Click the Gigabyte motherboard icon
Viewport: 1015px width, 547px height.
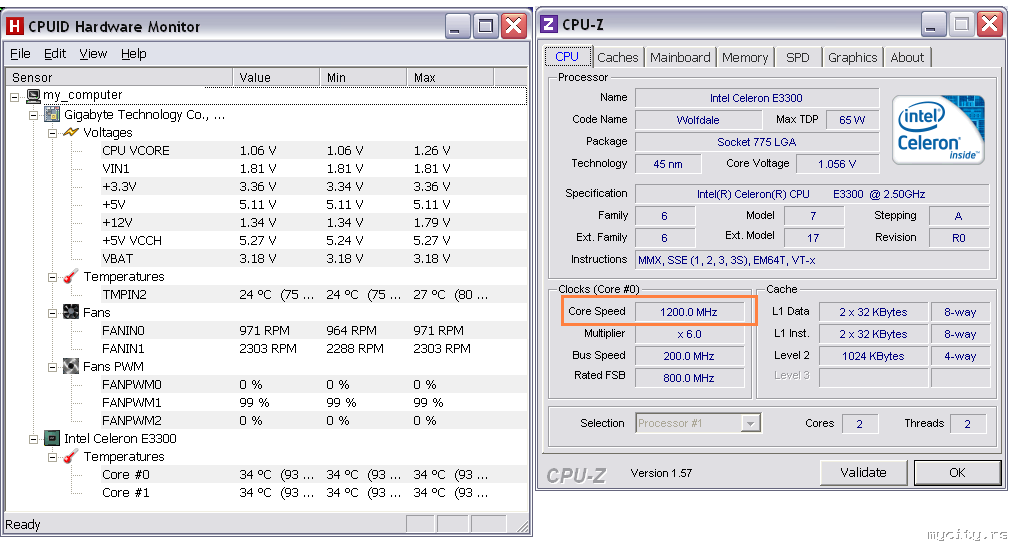click(52, 115)
